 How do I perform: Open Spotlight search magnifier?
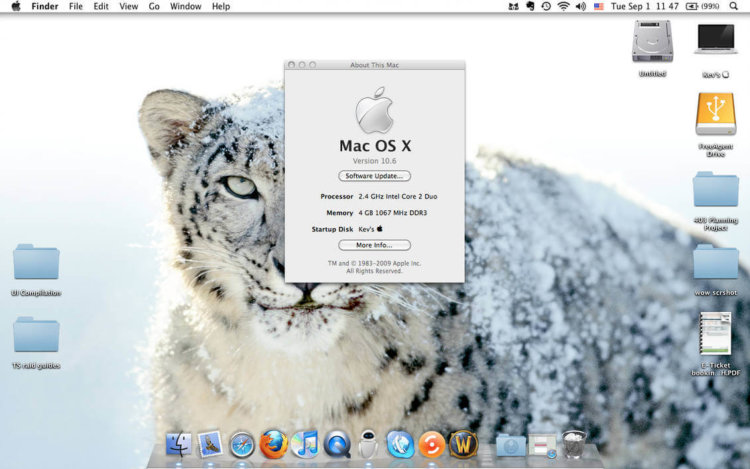pos(734,6)
